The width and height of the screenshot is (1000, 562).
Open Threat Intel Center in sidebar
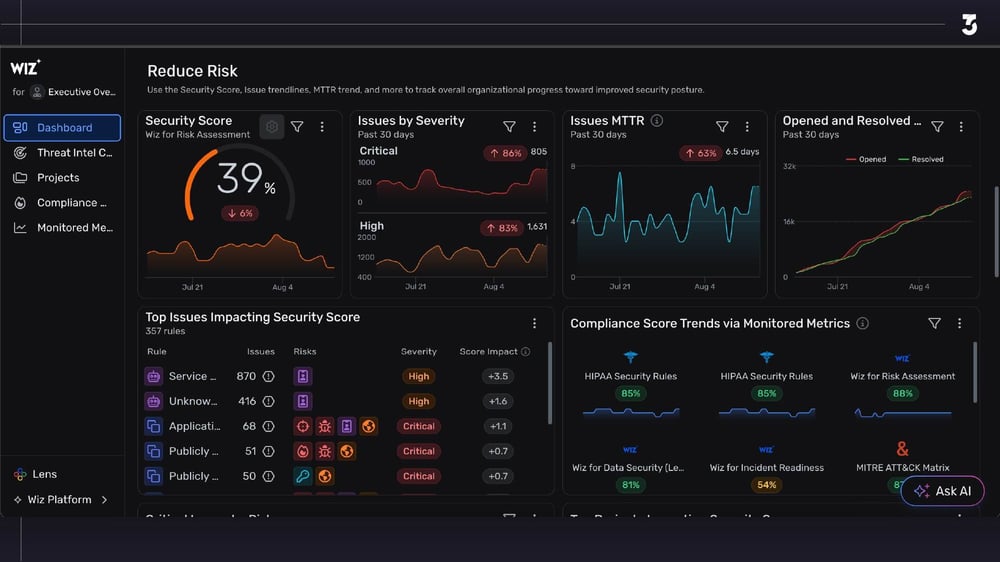pyautogui.click(x=62, y=152)
